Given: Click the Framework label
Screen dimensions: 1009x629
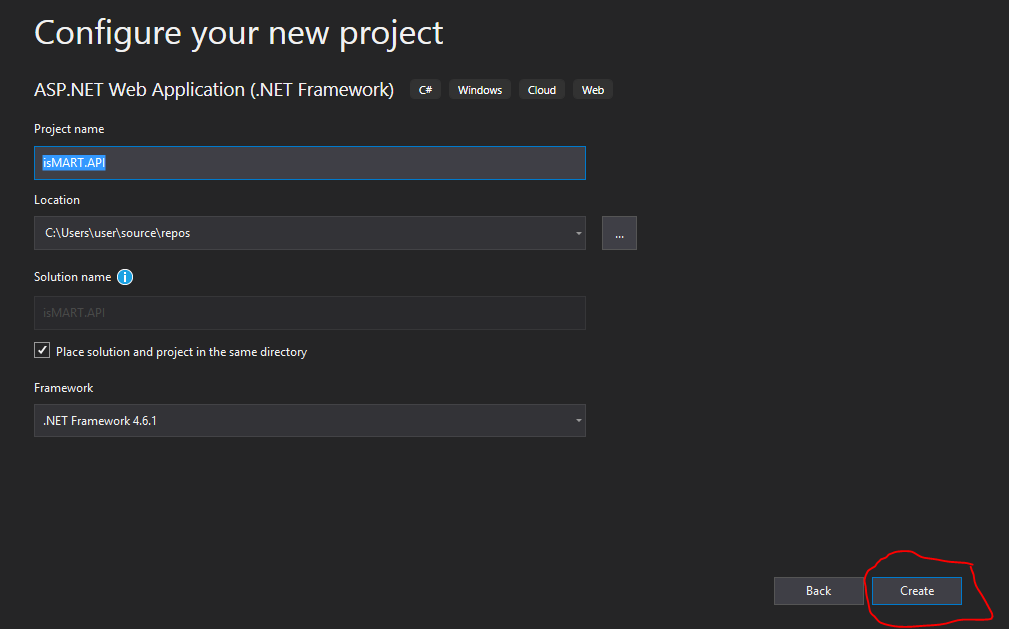Looking at the screenshot, I should (63, 388).
